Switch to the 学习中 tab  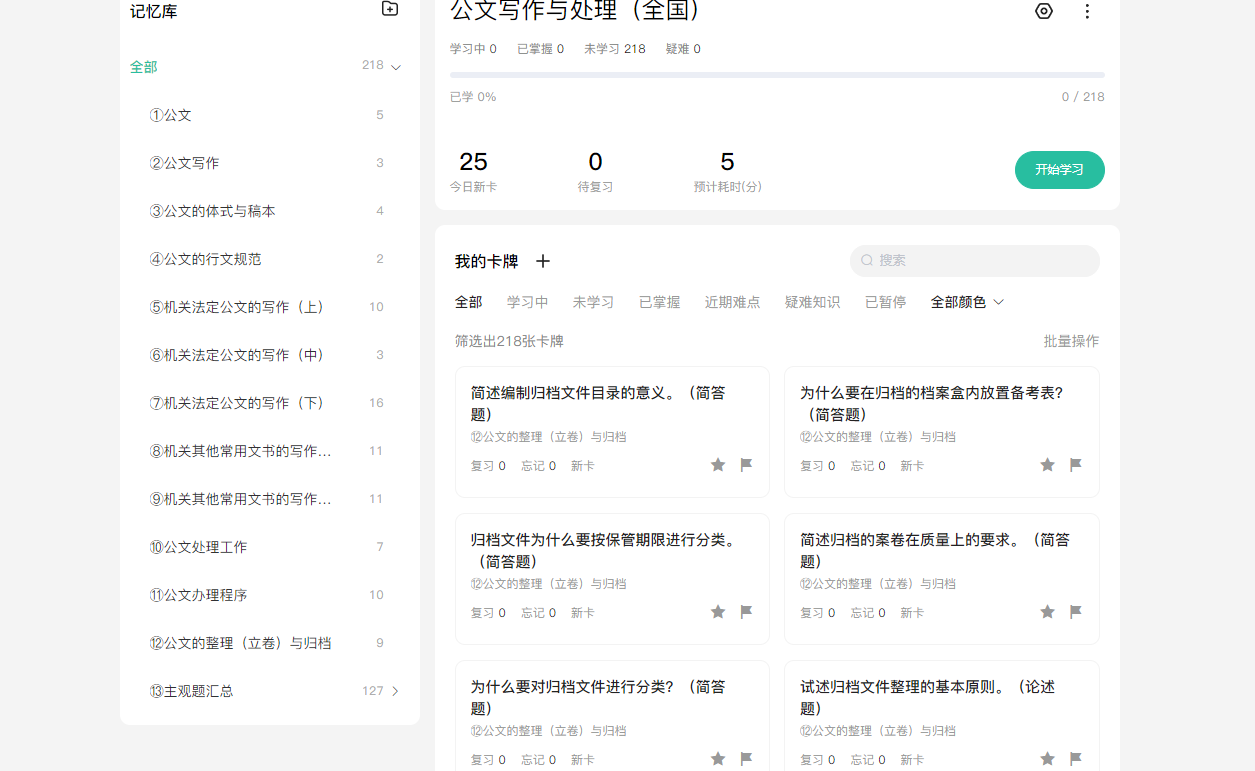pos(528,302)
